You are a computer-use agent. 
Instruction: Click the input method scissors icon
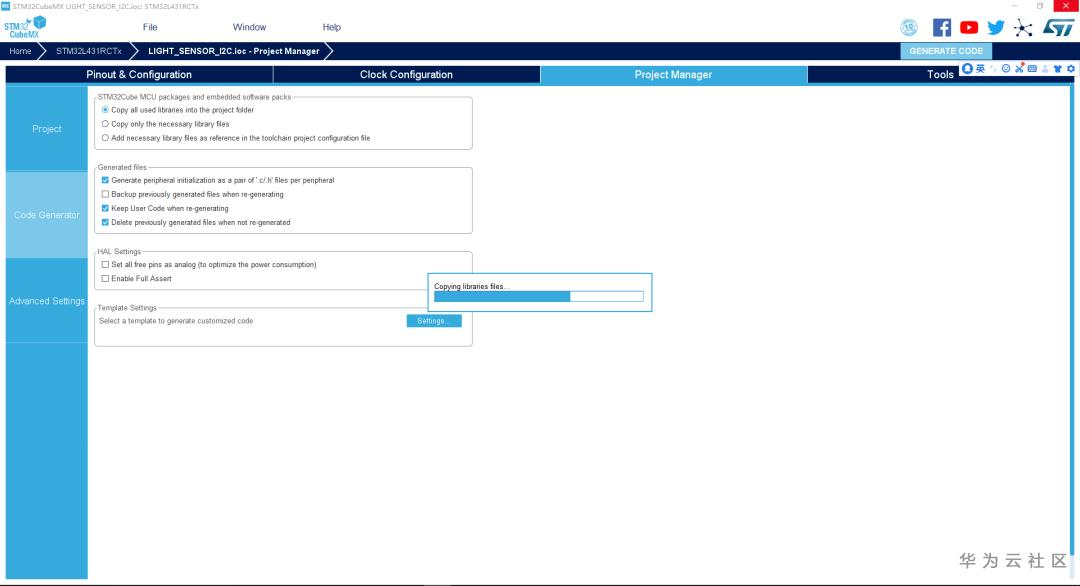pyautogui.click(x=1019, y=68)
